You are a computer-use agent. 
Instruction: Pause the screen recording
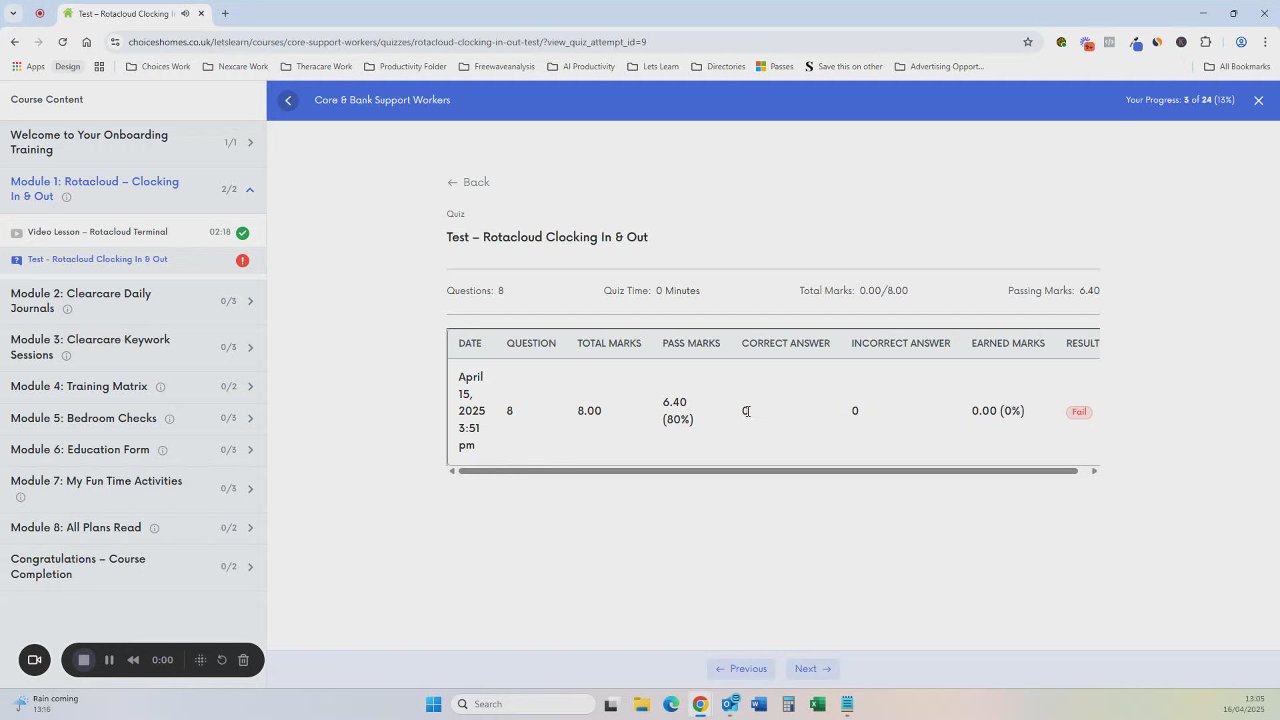tap(109, 660)
